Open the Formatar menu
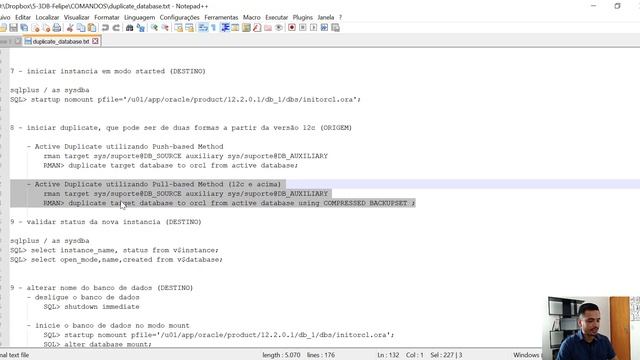Viewport: 640px width, 360px height. (x=107, y=17)
